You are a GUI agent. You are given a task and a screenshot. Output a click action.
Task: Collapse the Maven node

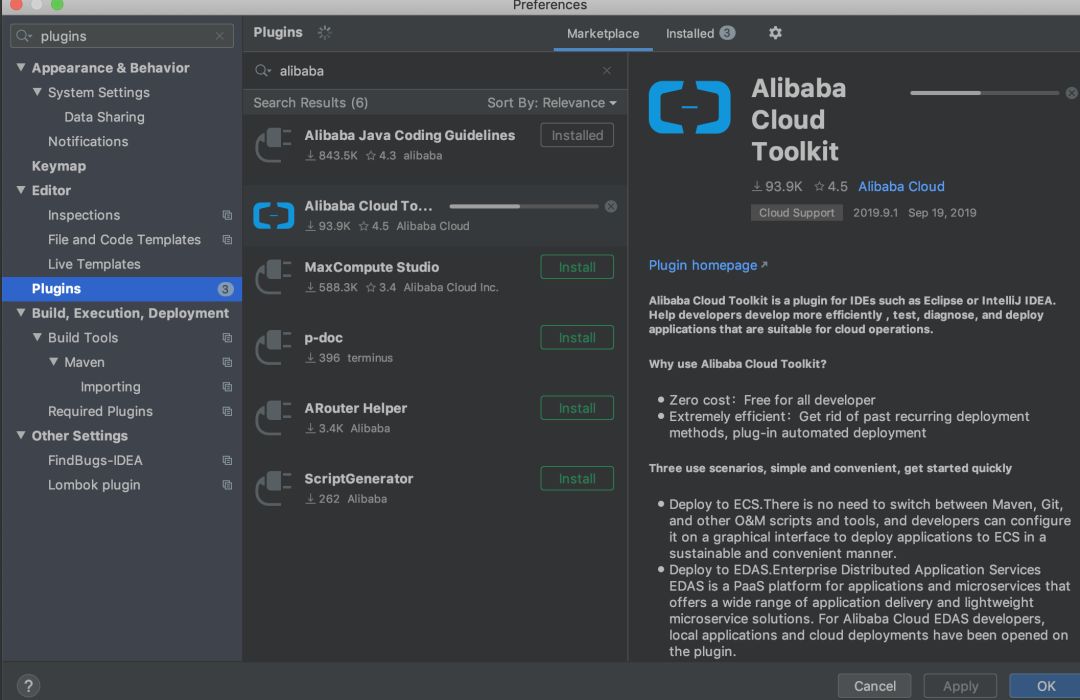[54, 362]
